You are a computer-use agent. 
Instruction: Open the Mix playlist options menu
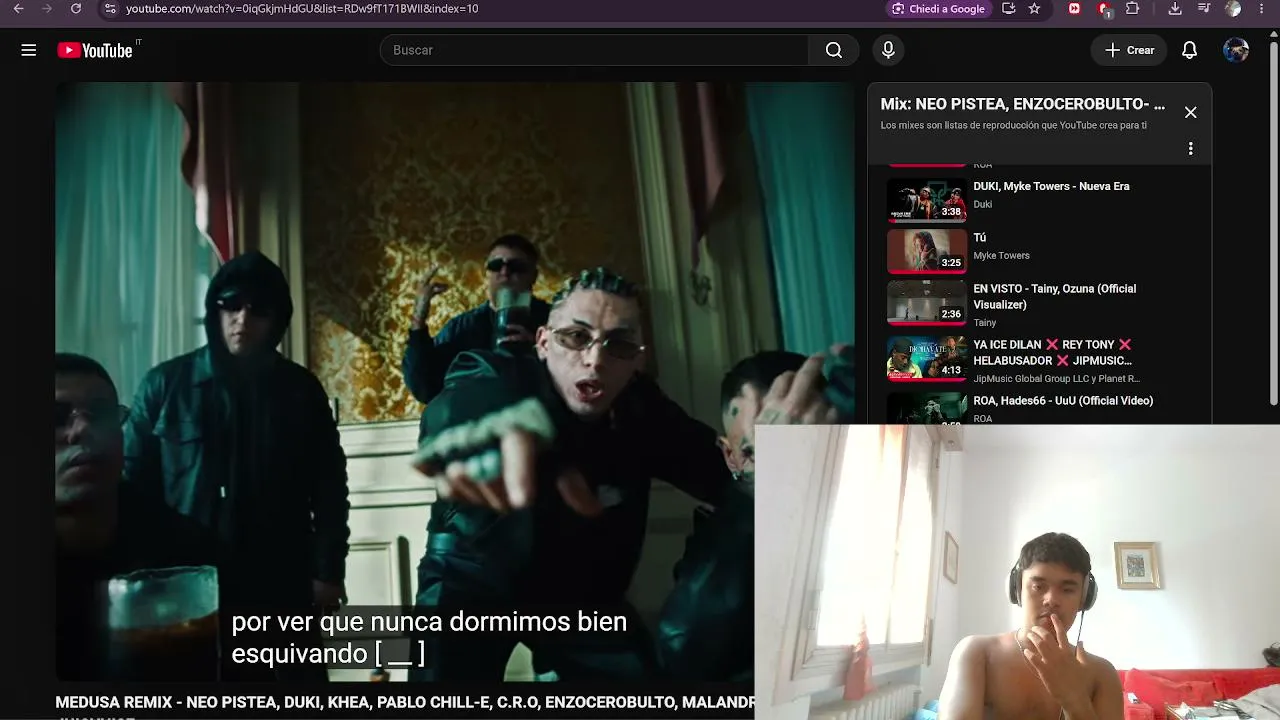[x=1190, y=149]
